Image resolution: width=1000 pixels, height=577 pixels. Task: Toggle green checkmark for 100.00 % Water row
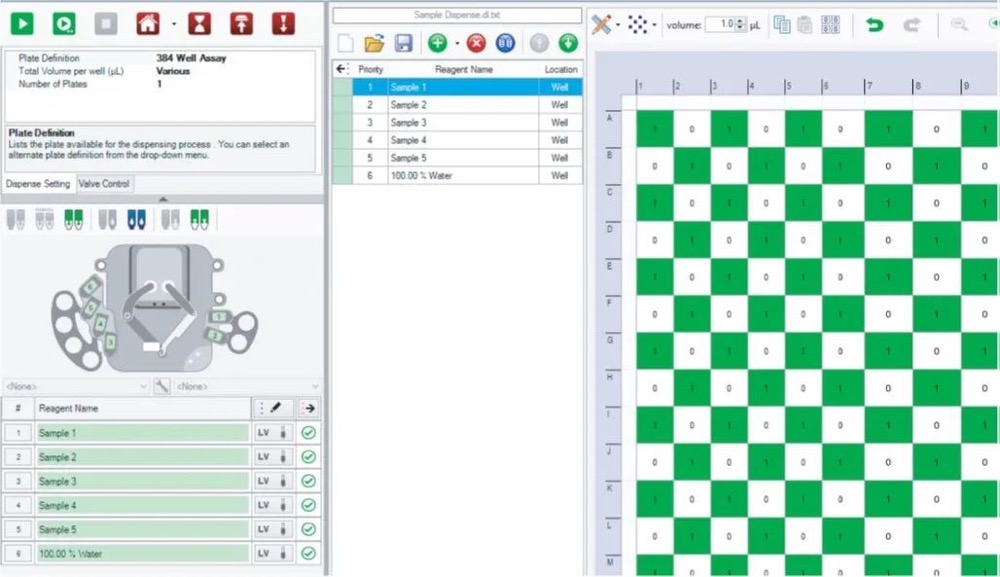pos(309,553)
